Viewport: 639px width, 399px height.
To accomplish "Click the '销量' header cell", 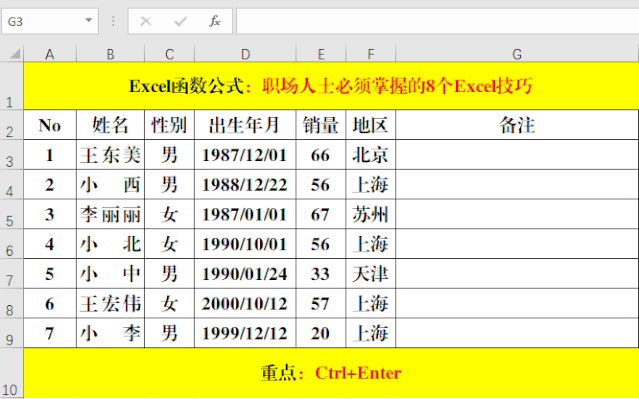I will [321, 125].
